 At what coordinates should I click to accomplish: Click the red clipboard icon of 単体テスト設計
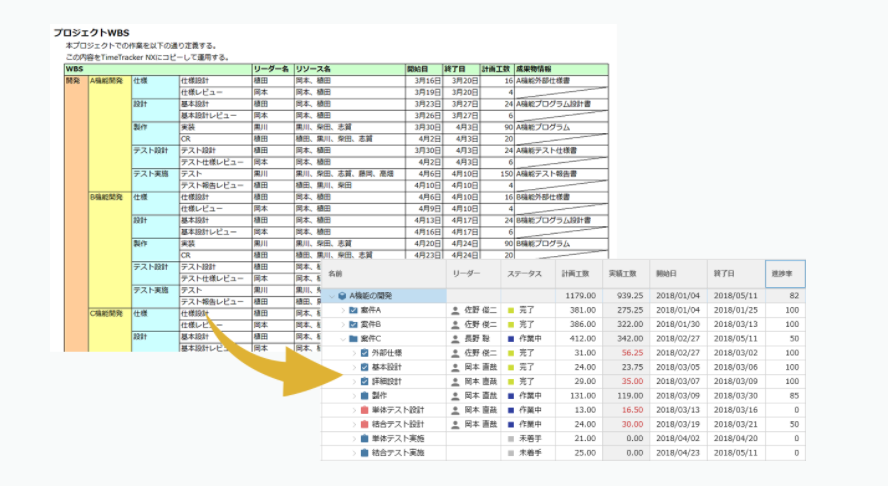click(x=365, y=410)
